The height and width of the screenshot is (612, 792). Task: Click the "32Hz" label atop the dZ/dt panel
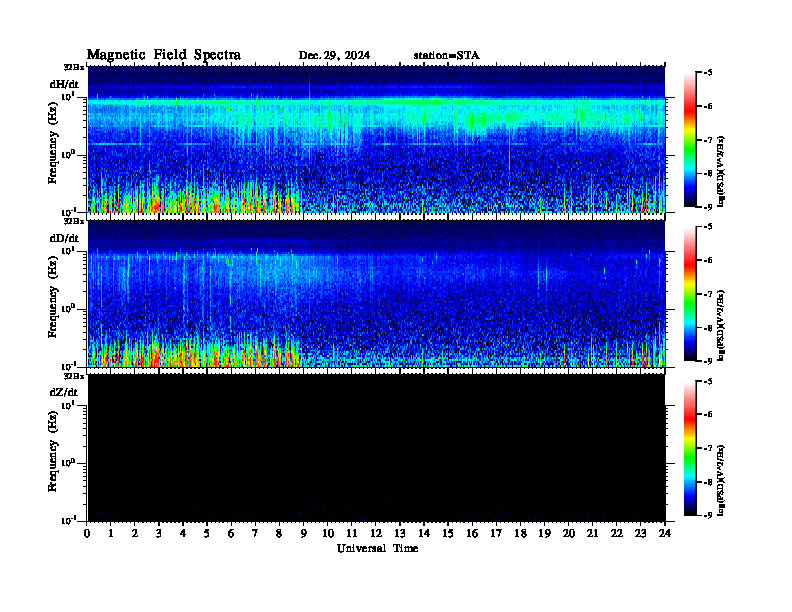point(74,376)
